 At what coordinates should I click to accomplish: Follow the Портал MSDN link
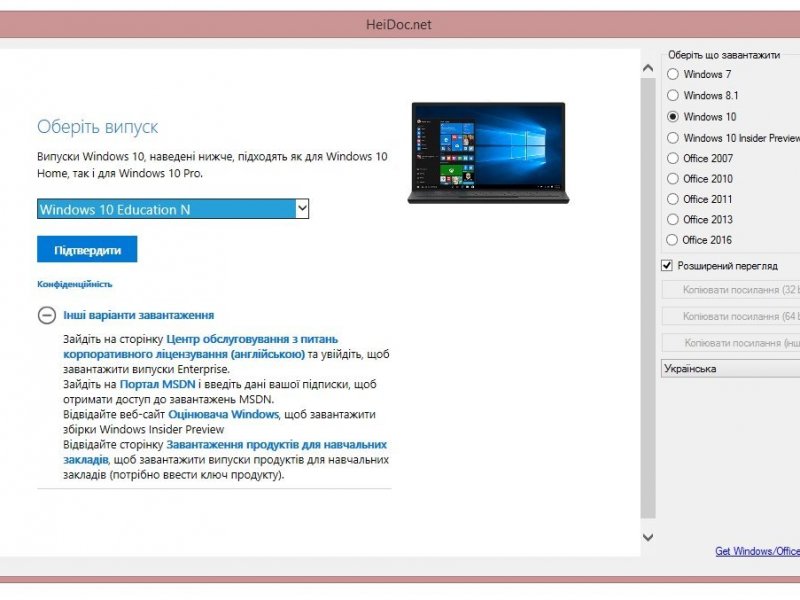(157, 384)
